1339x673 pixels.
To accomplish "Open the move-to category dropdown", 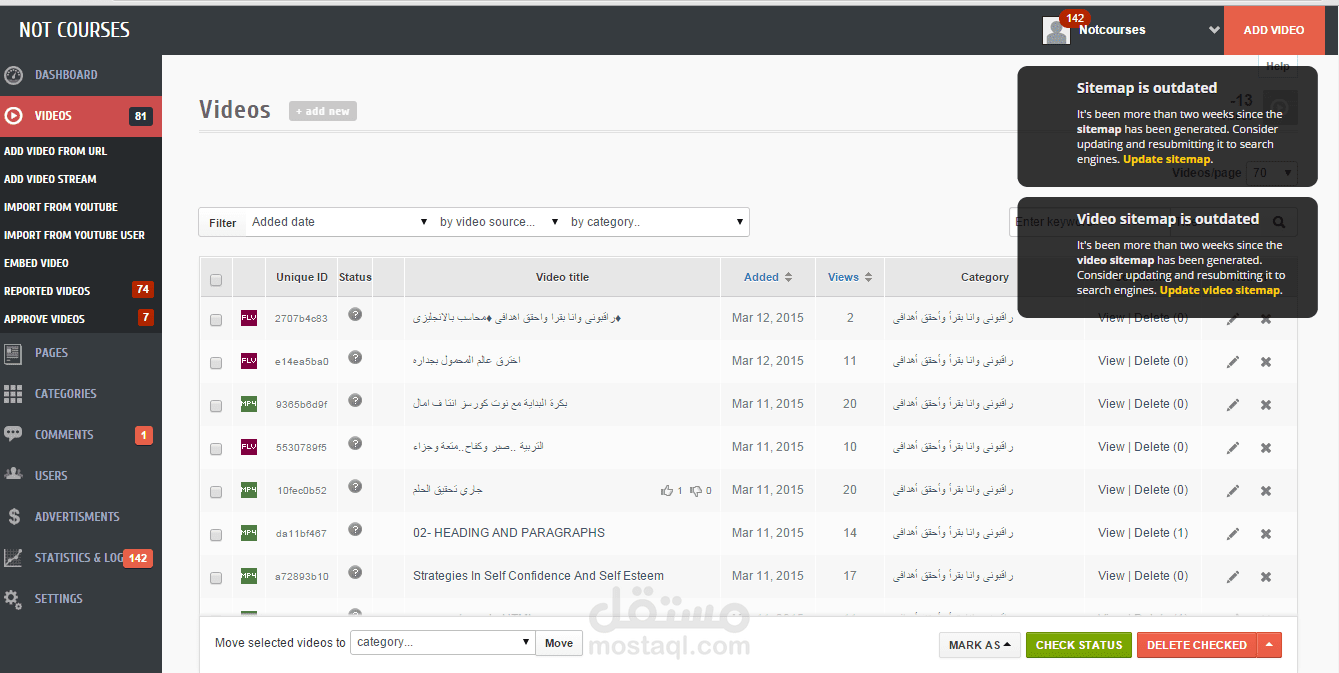I will [443, 642].
